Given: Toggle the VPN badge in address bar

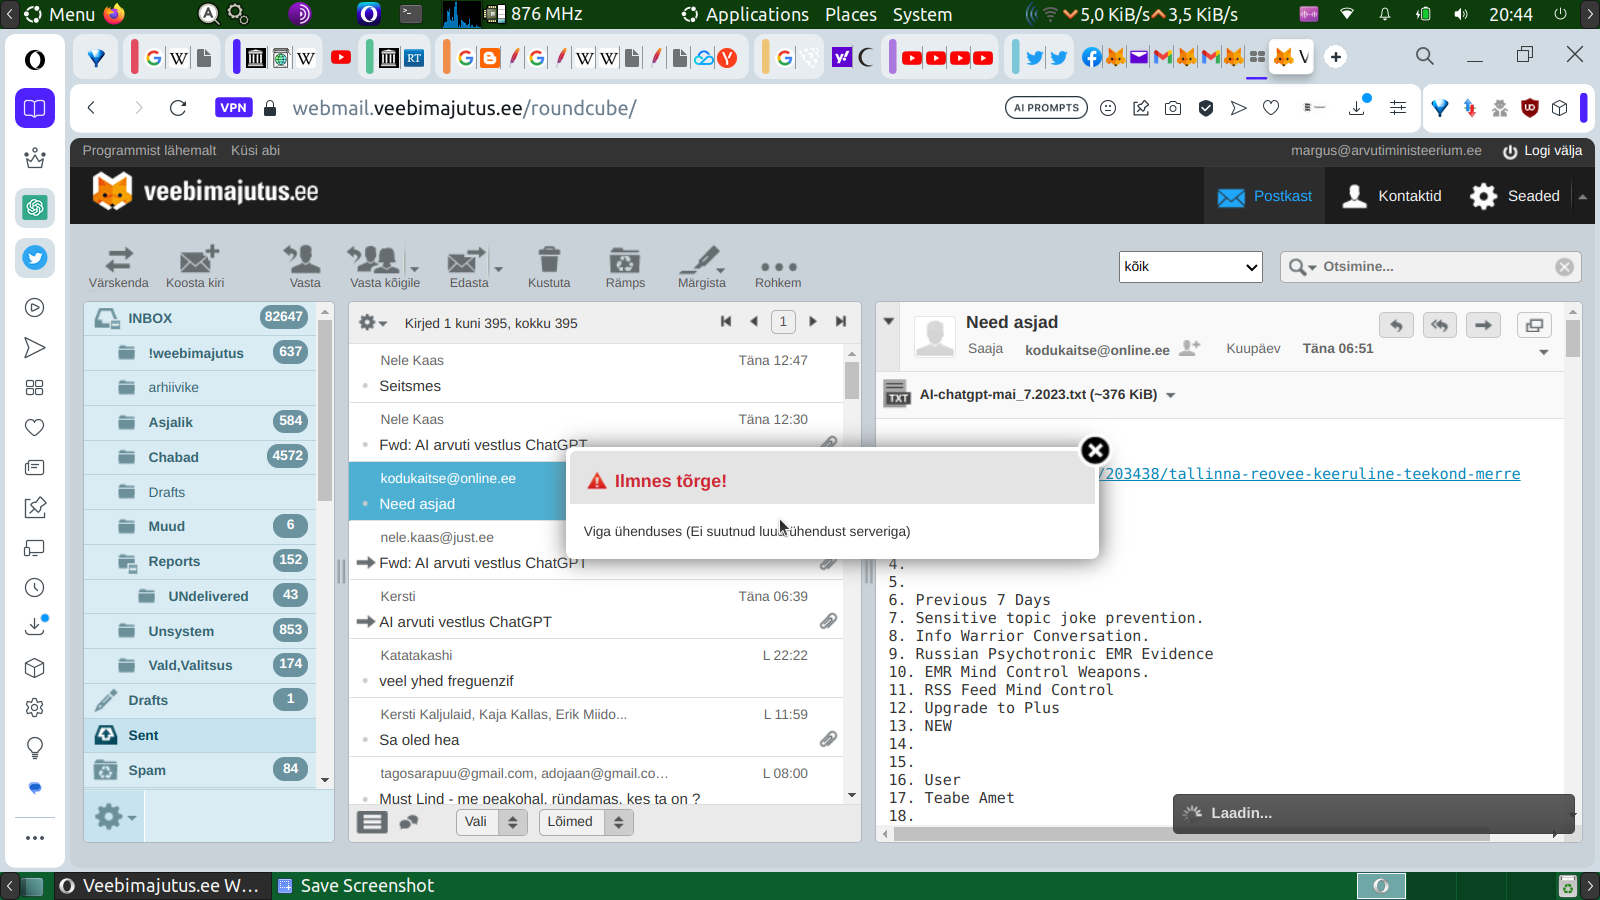Looking at the screenshot, I should tap(233, 108).
